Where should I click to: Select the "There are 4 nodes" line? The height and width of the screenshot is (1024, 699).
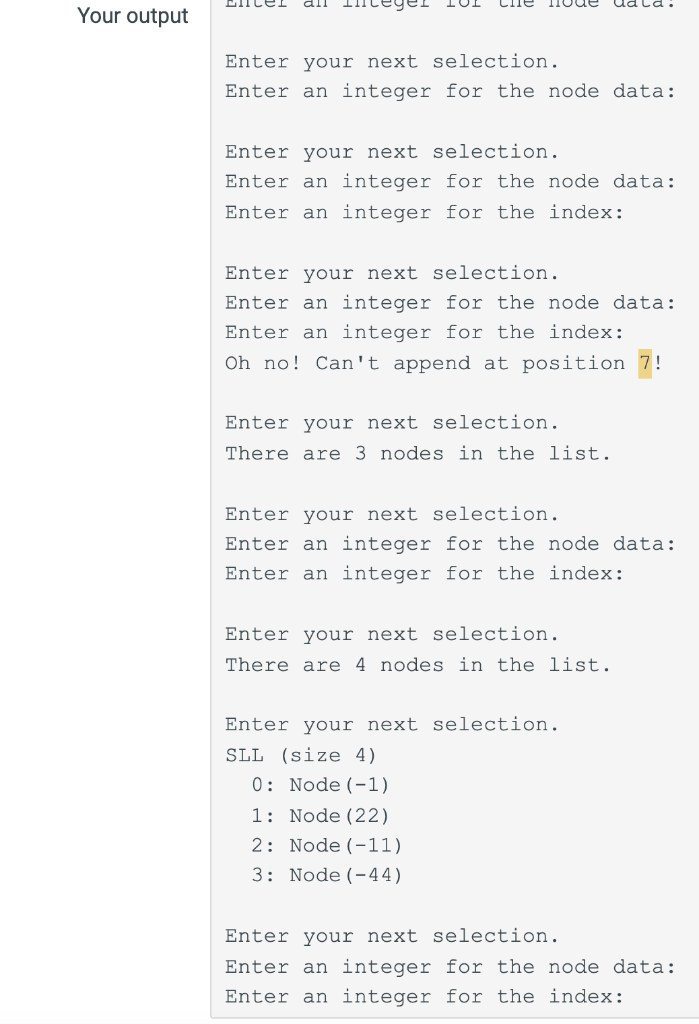click(418, 665)
